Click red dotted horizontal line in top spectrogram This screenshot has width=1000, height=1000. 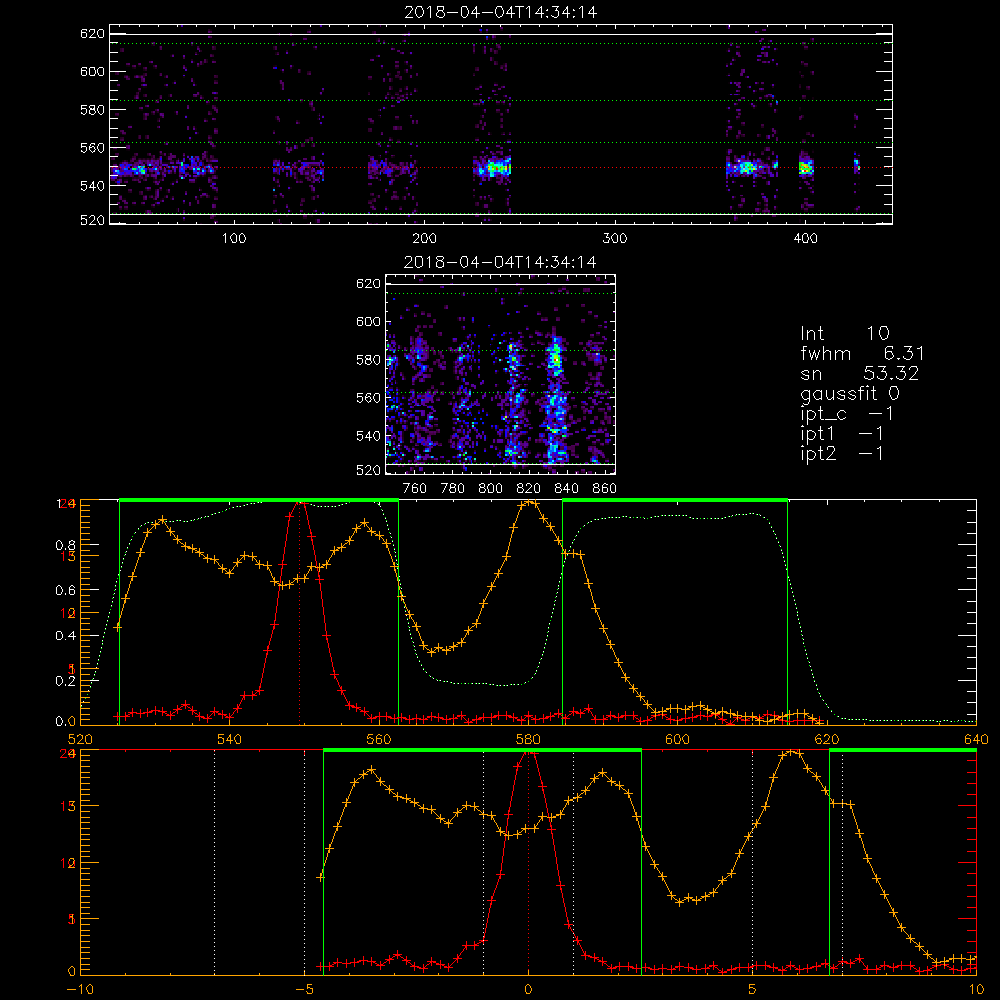(x=501, y=168)
